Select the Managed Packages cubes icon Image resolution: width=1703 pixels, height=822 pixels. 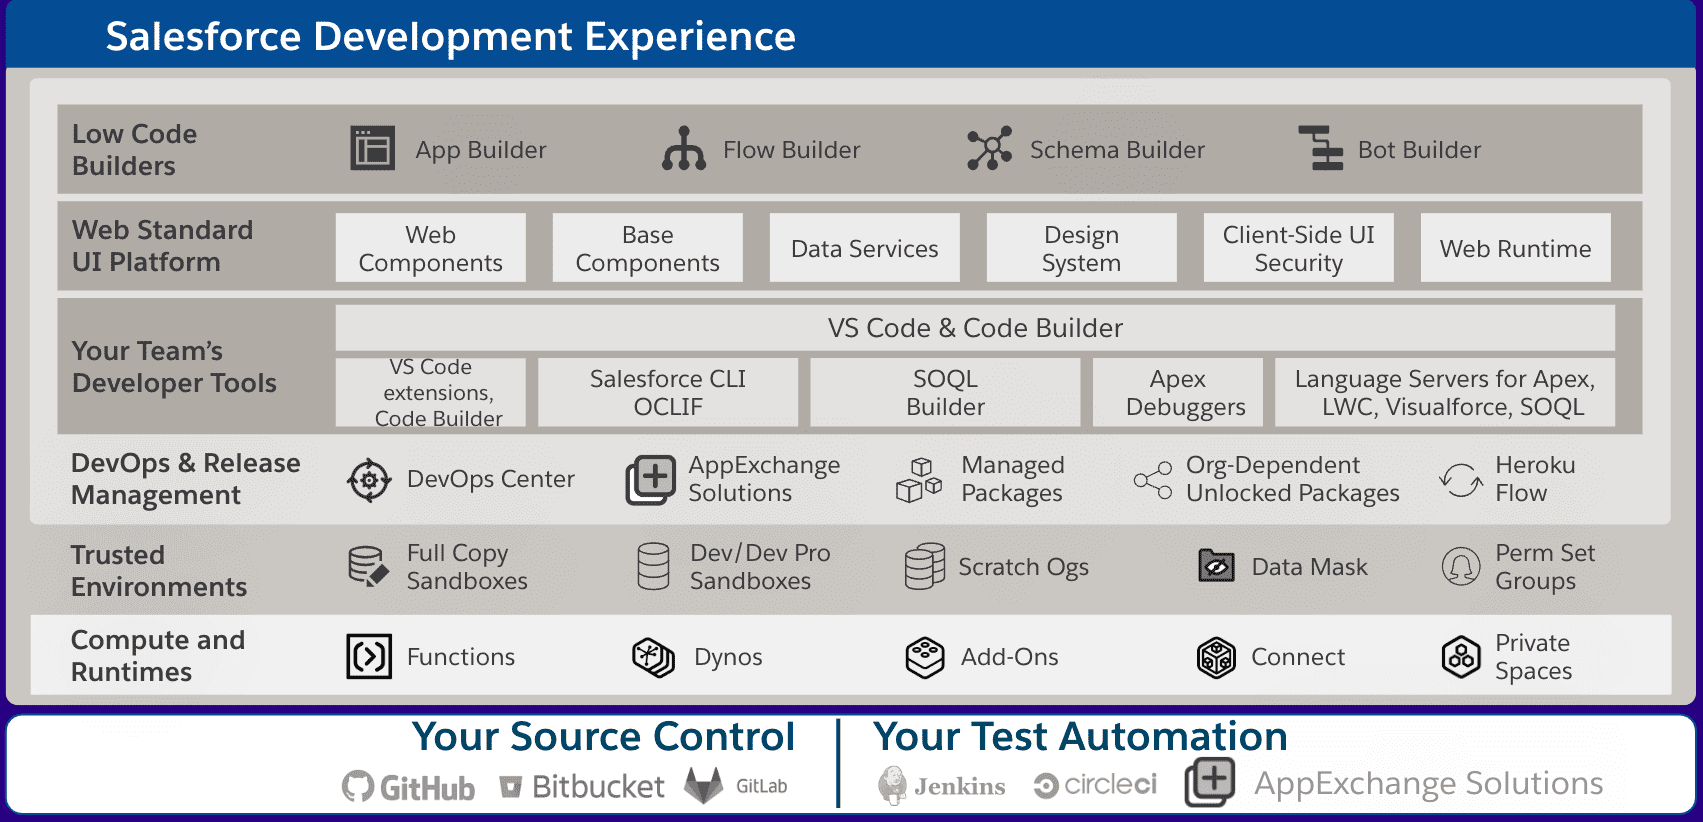[919, 480]
